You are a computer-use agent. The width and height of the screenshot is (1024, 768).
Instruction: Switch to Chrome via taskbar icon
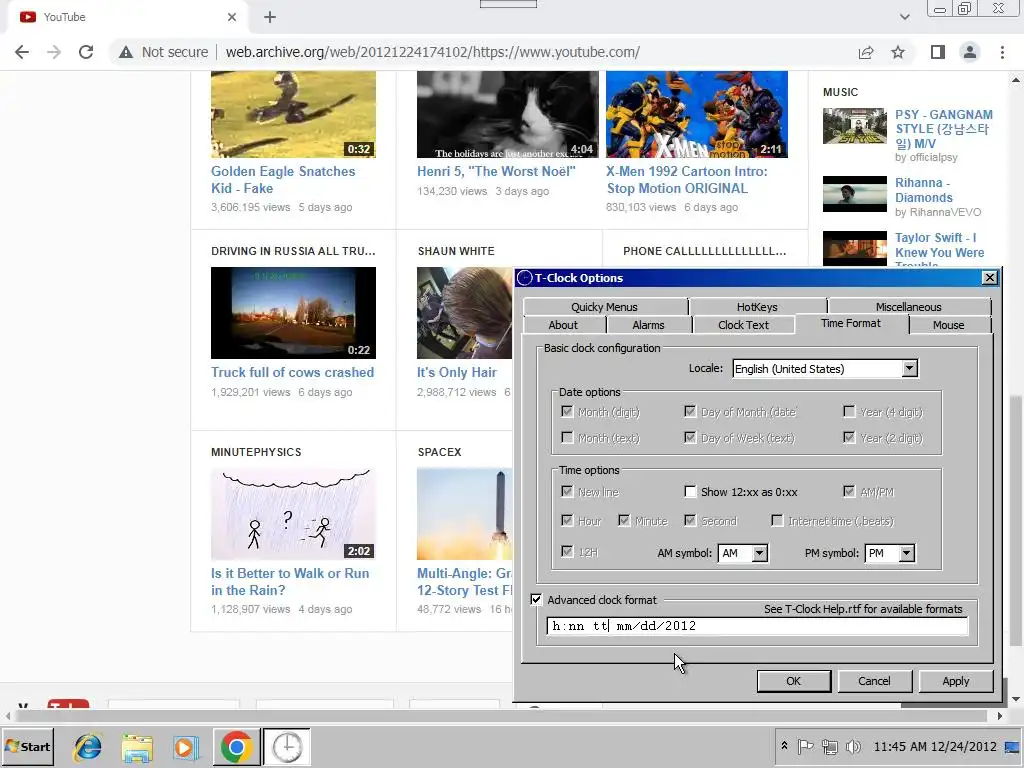pyautogui.click(x=236, y=747)
